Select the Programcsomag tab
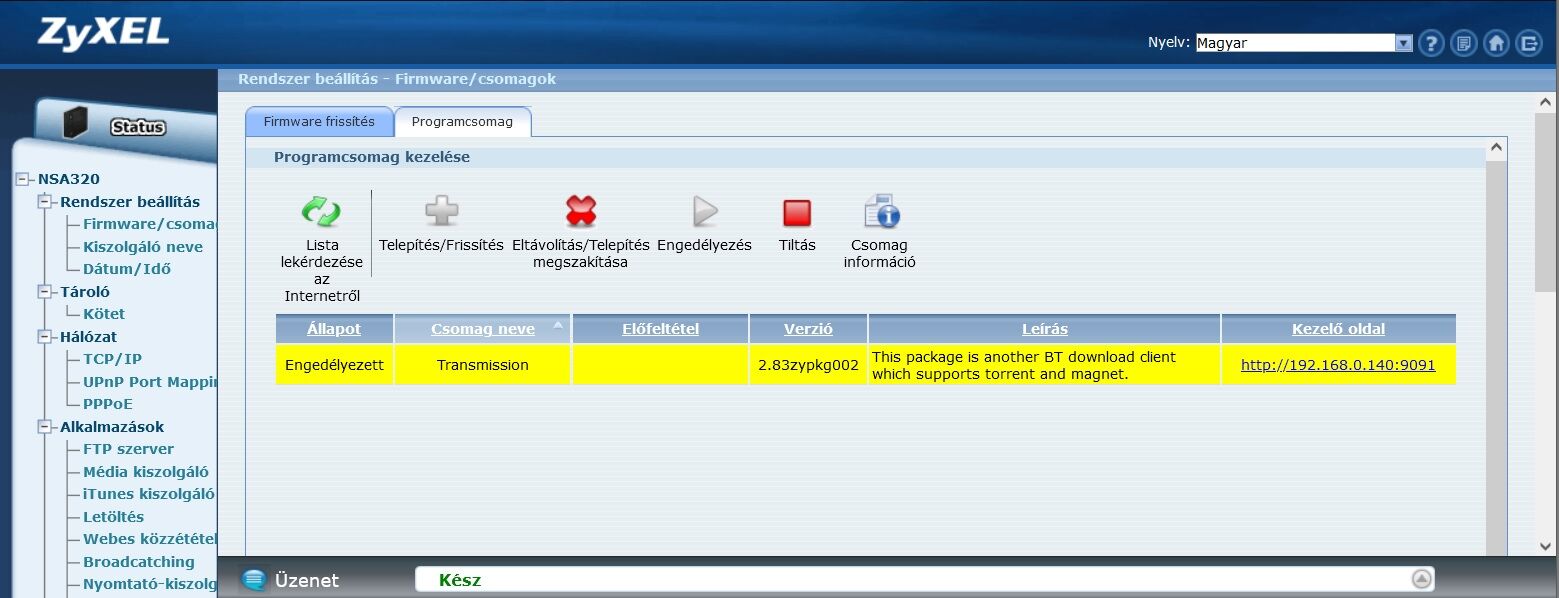The height and width of the screenshot is (598, 1559). 462,121
